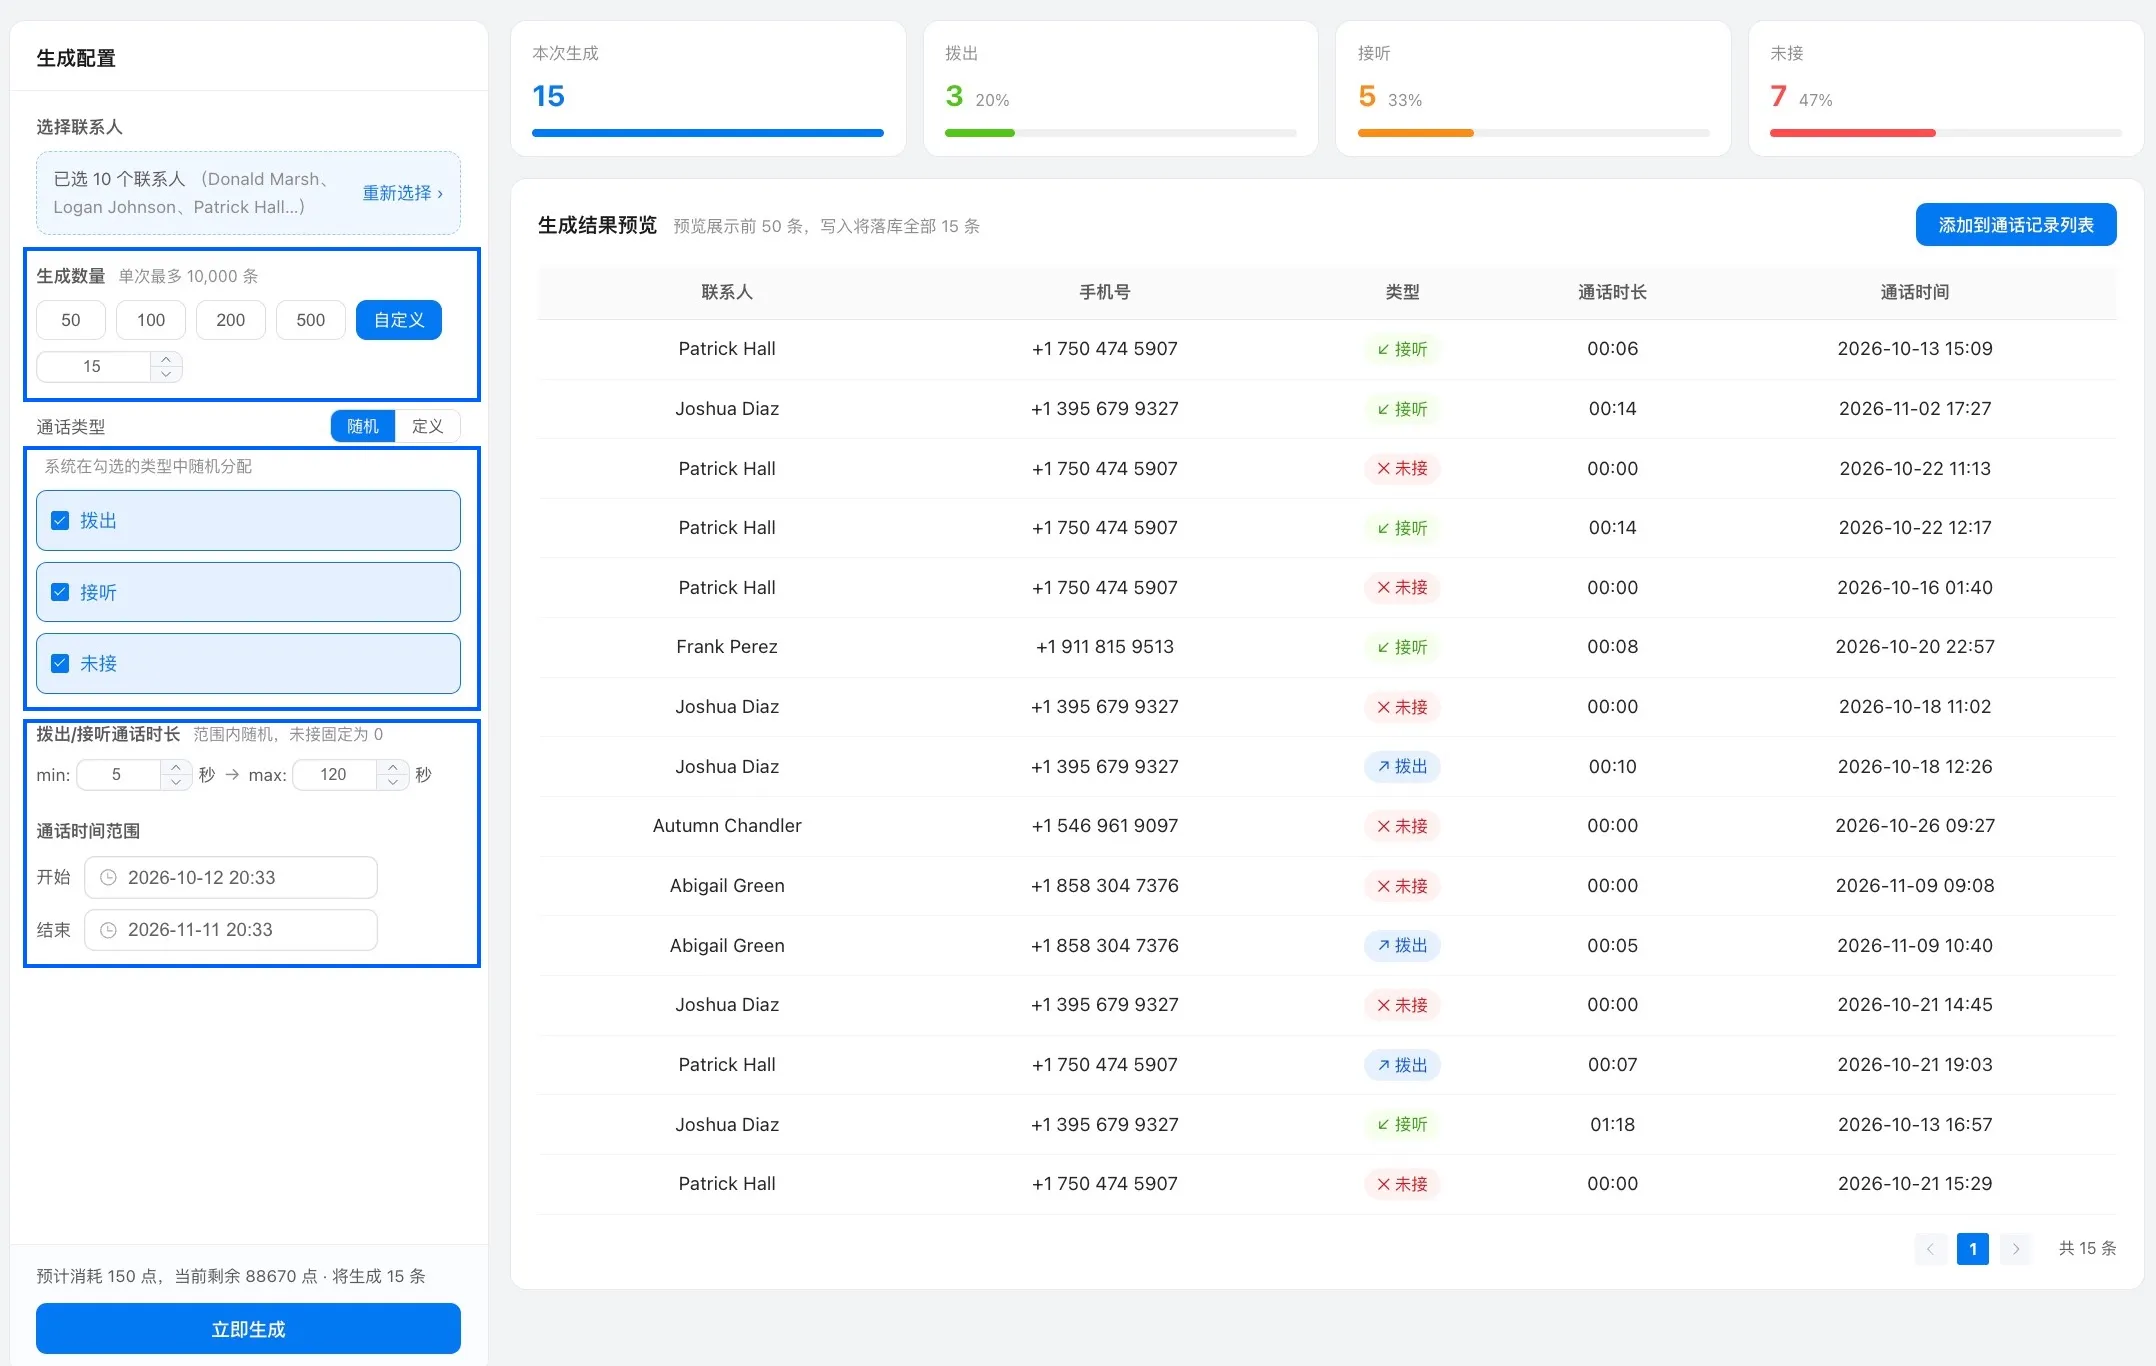Click clock icon in end time field
The width and height of the screenshot is (2156, 1366).
(108, 930)
